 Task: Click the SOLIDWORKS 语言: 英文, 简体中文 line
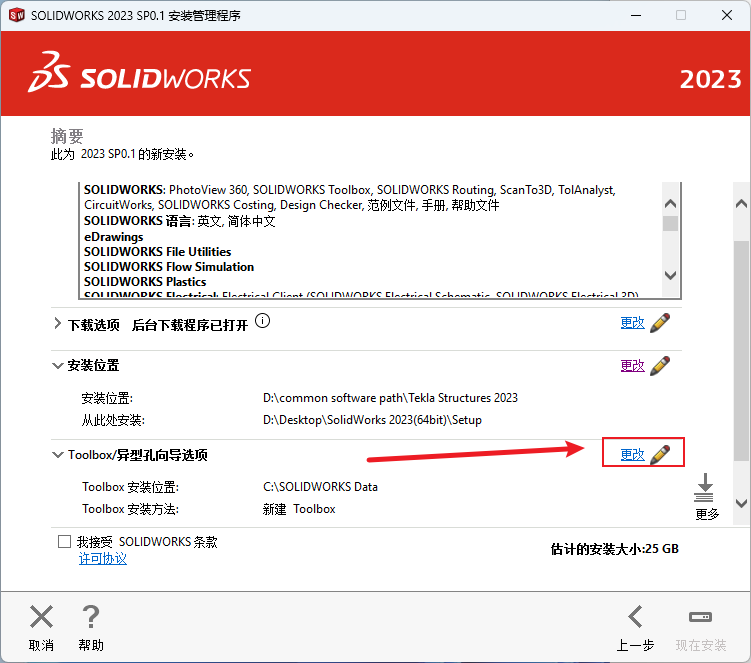coord(180,221)
